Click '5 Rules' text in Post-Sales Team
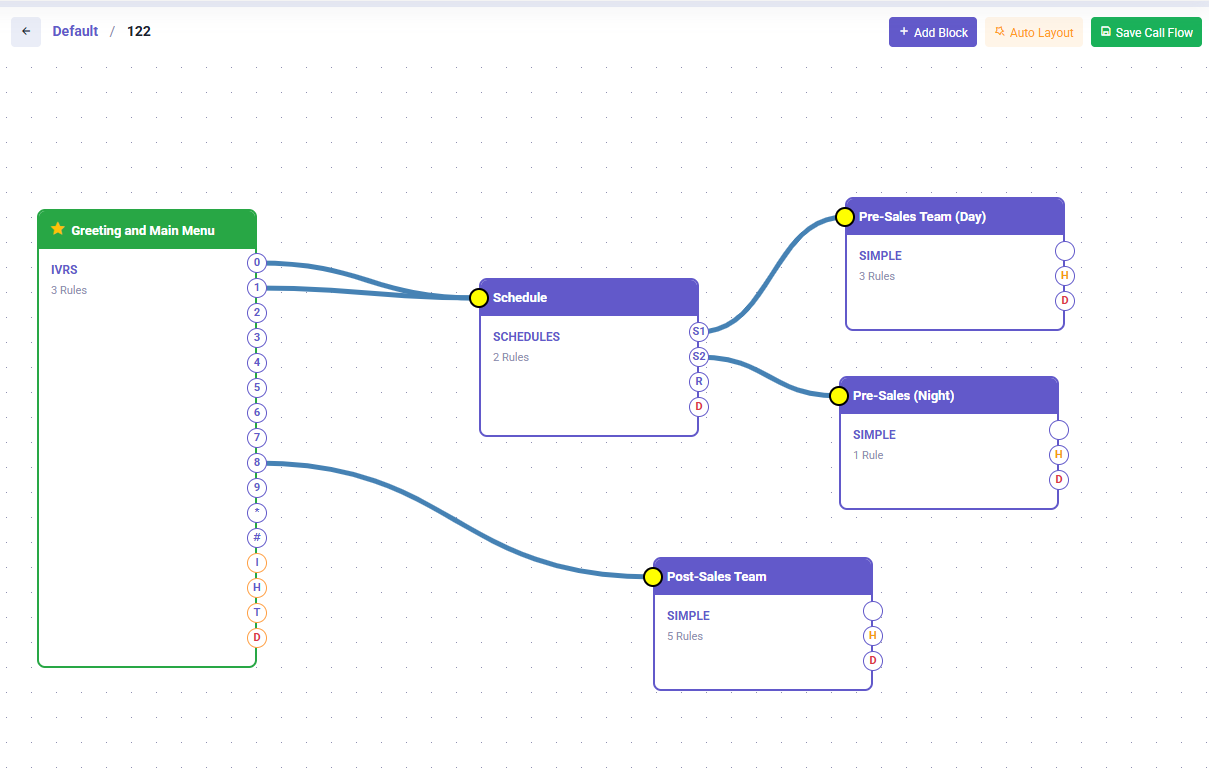Viewport: 1209px width, 770px height. point(685,637)
